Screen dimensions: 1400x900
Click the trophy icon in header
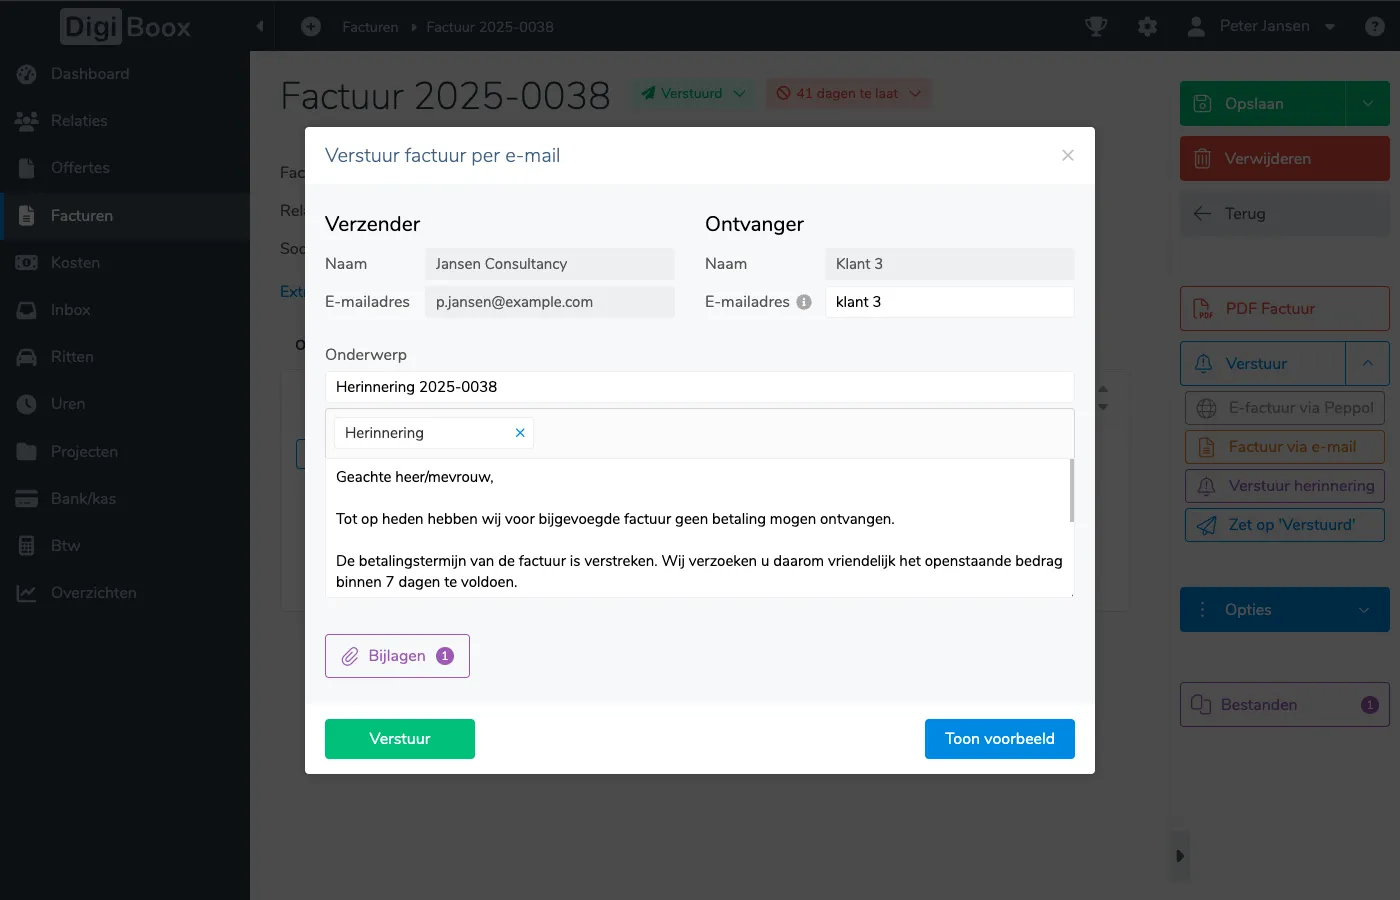1096,27
